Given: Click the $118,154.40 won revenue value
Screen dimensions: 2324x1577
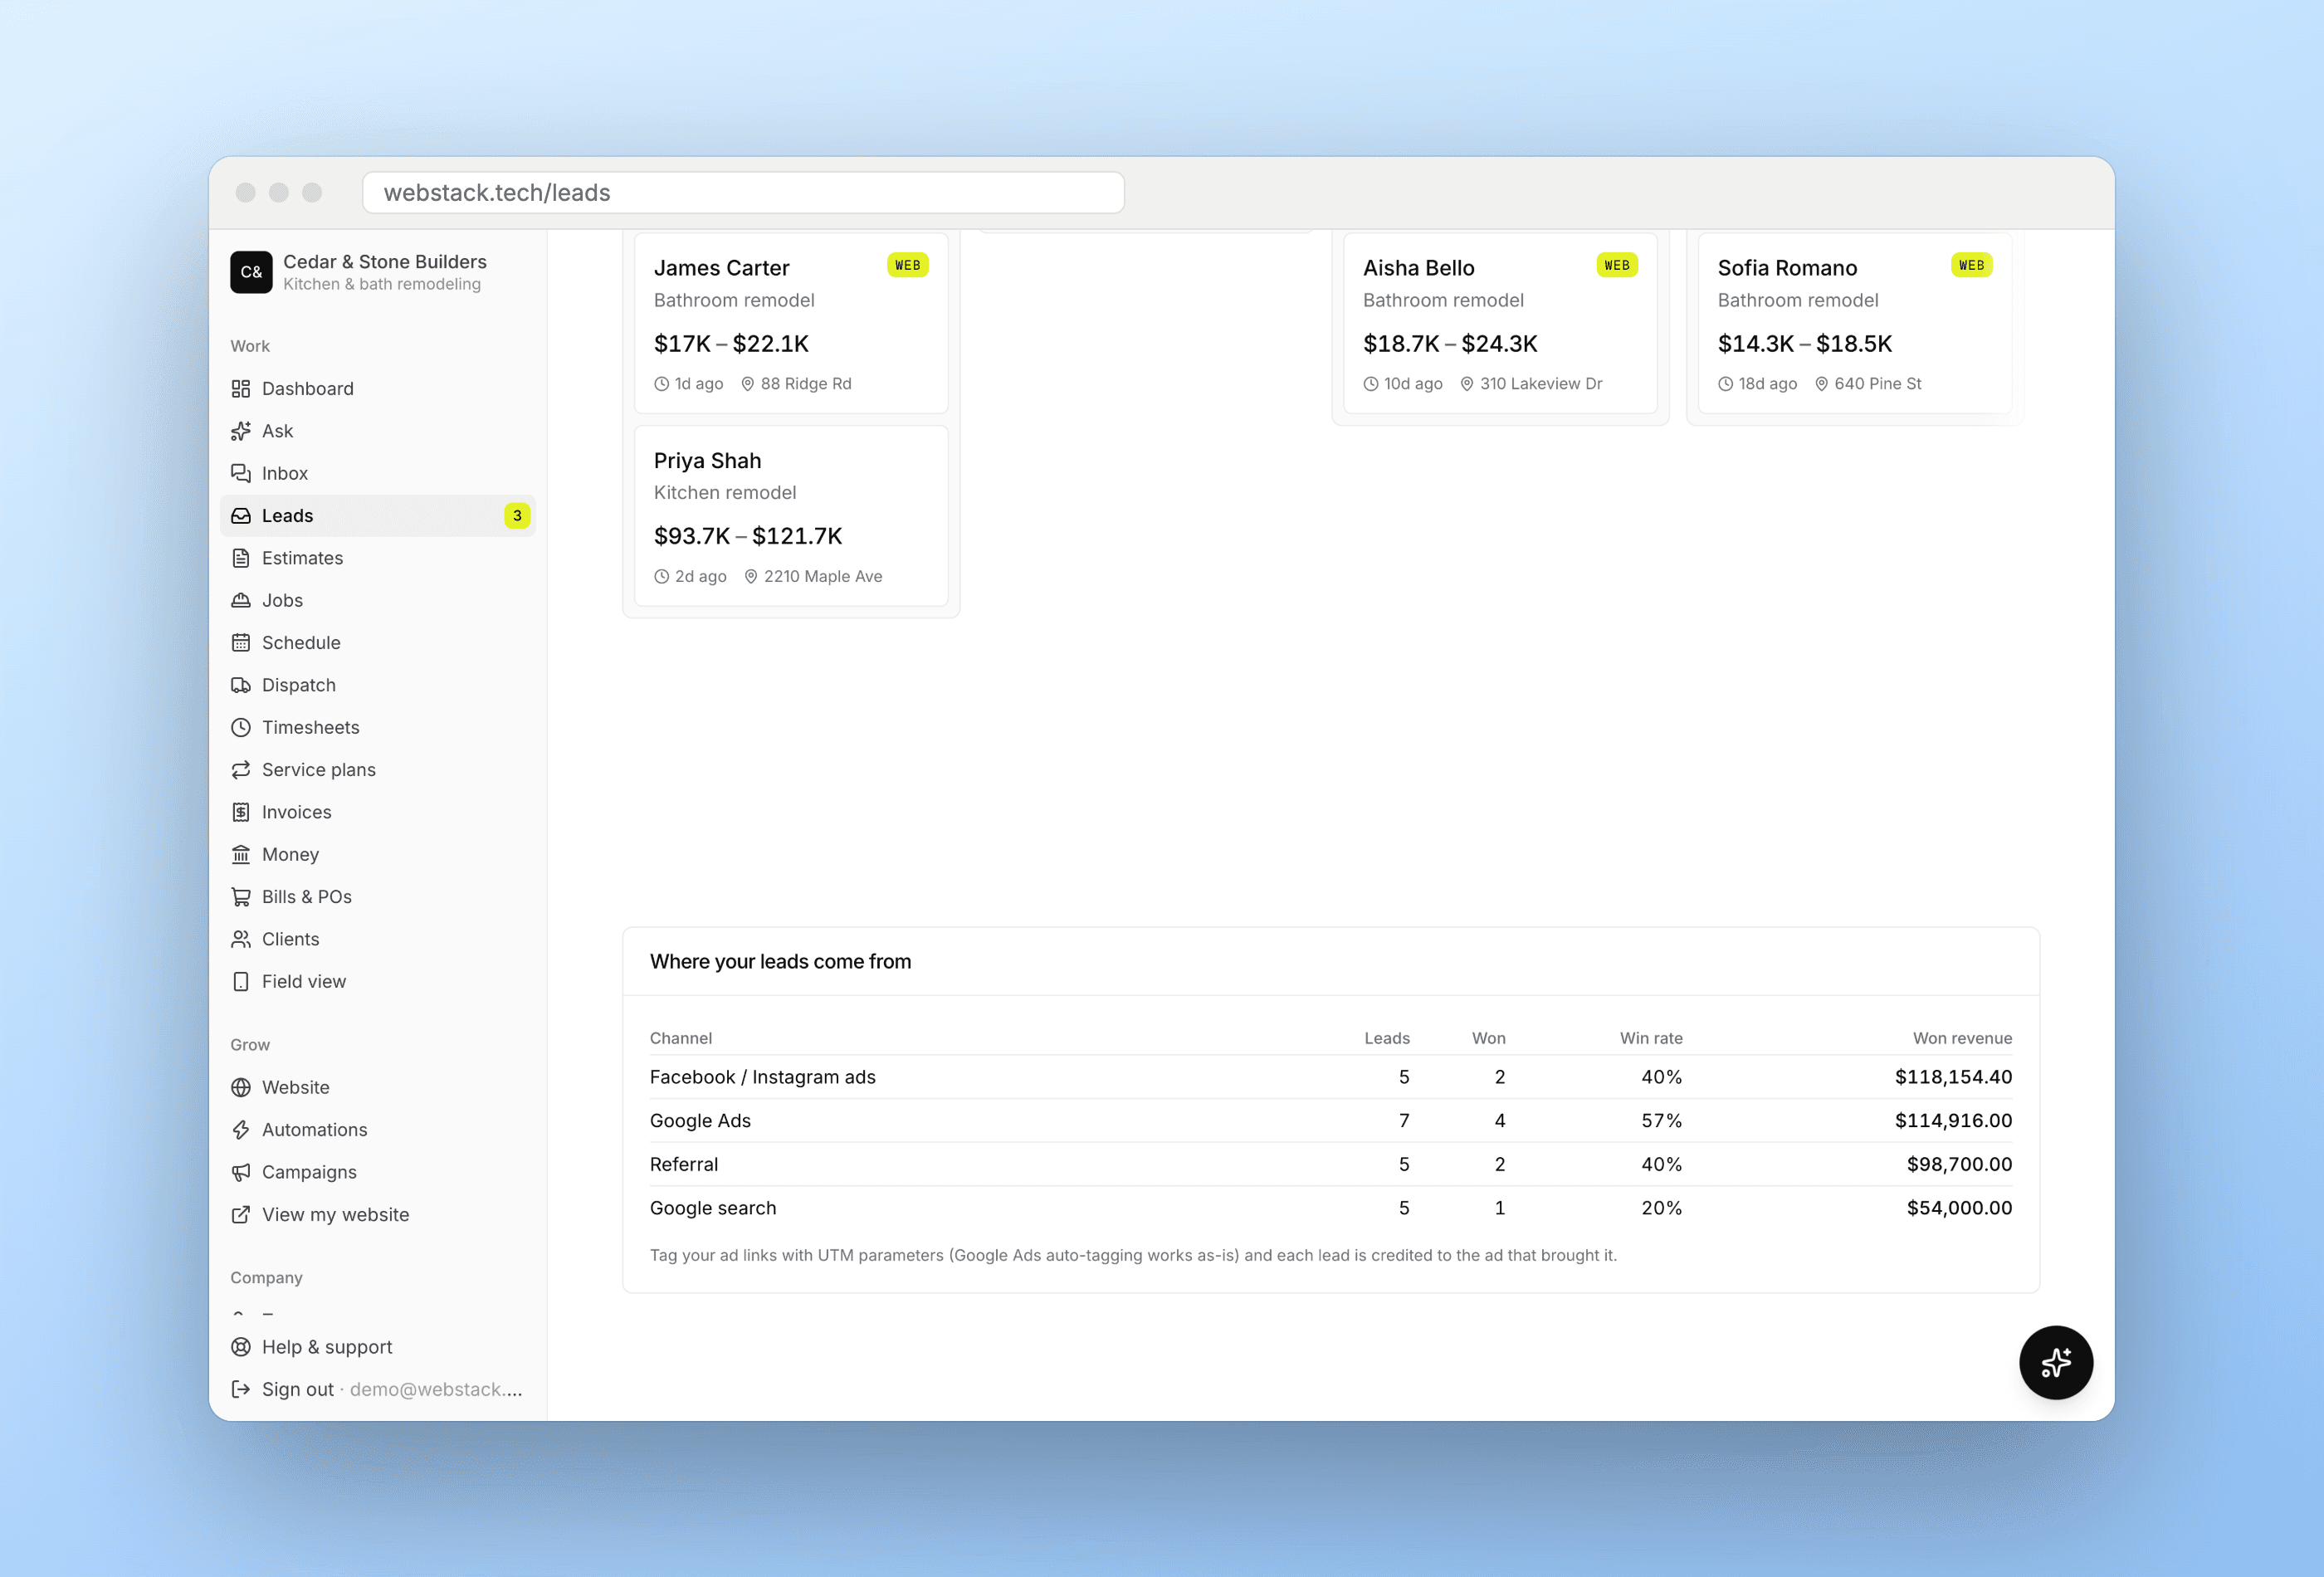Looking at the screenshot, I should click(1953, 1077).
